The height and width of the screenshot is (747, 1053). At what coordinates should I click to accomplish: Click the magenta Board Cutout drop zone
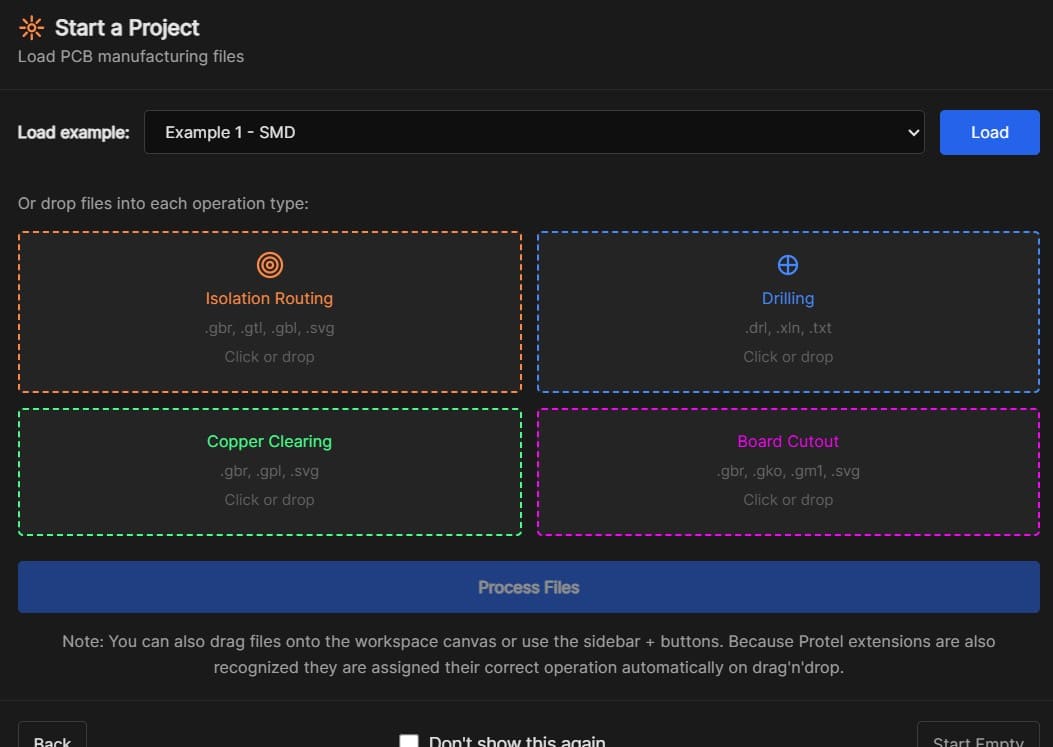coord(788,469)
